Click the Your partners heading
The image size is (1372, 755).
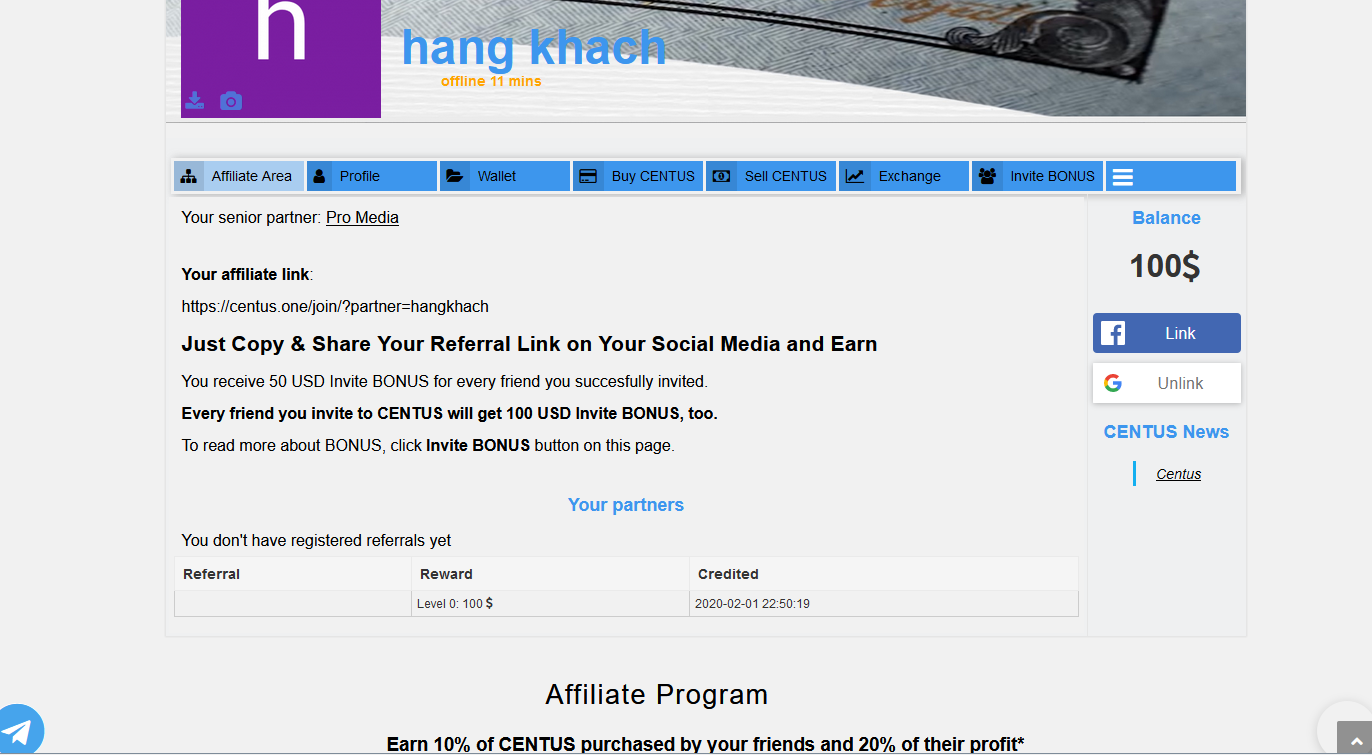tap(626, 505)
